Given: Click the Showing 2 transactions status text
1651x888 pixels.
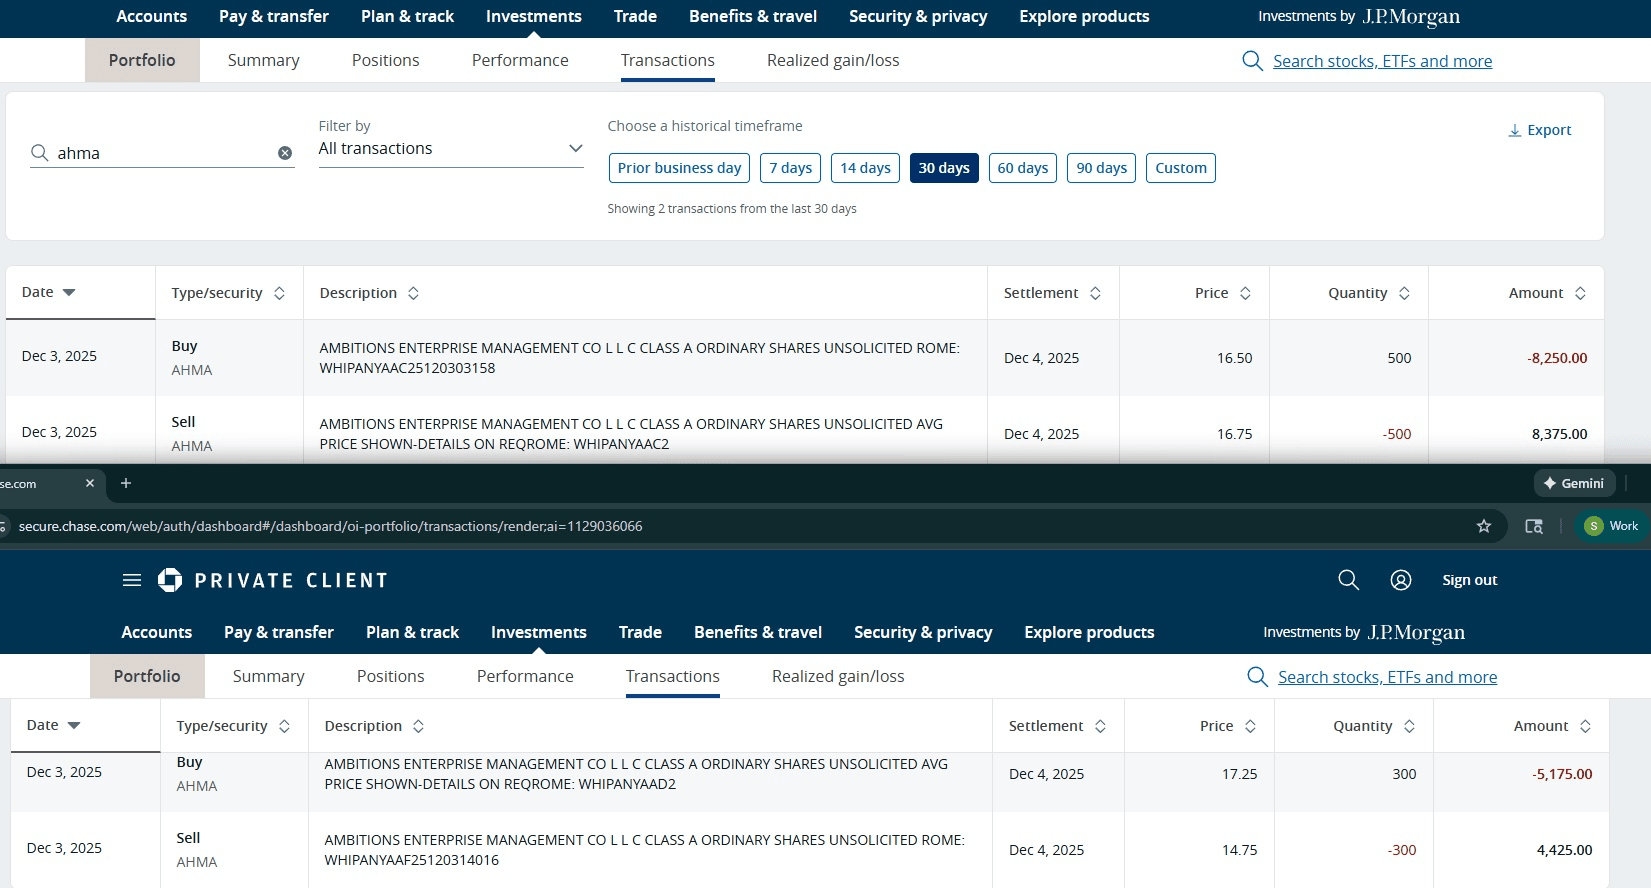Looking at the screenshot, I should pyautogui.click(x=732, y=209).
